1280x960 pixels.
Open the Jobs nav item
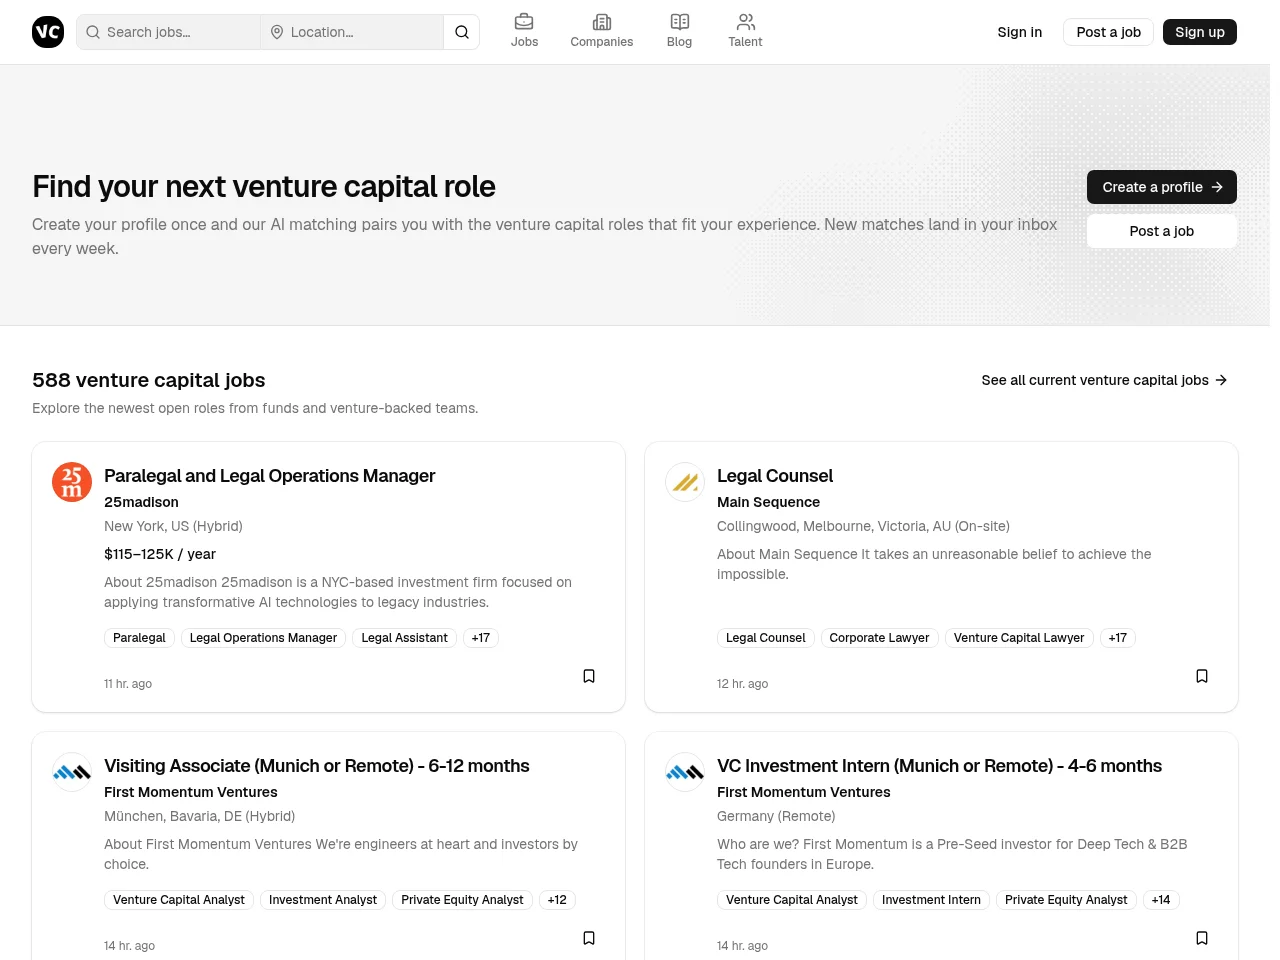(x=524, y=31)
